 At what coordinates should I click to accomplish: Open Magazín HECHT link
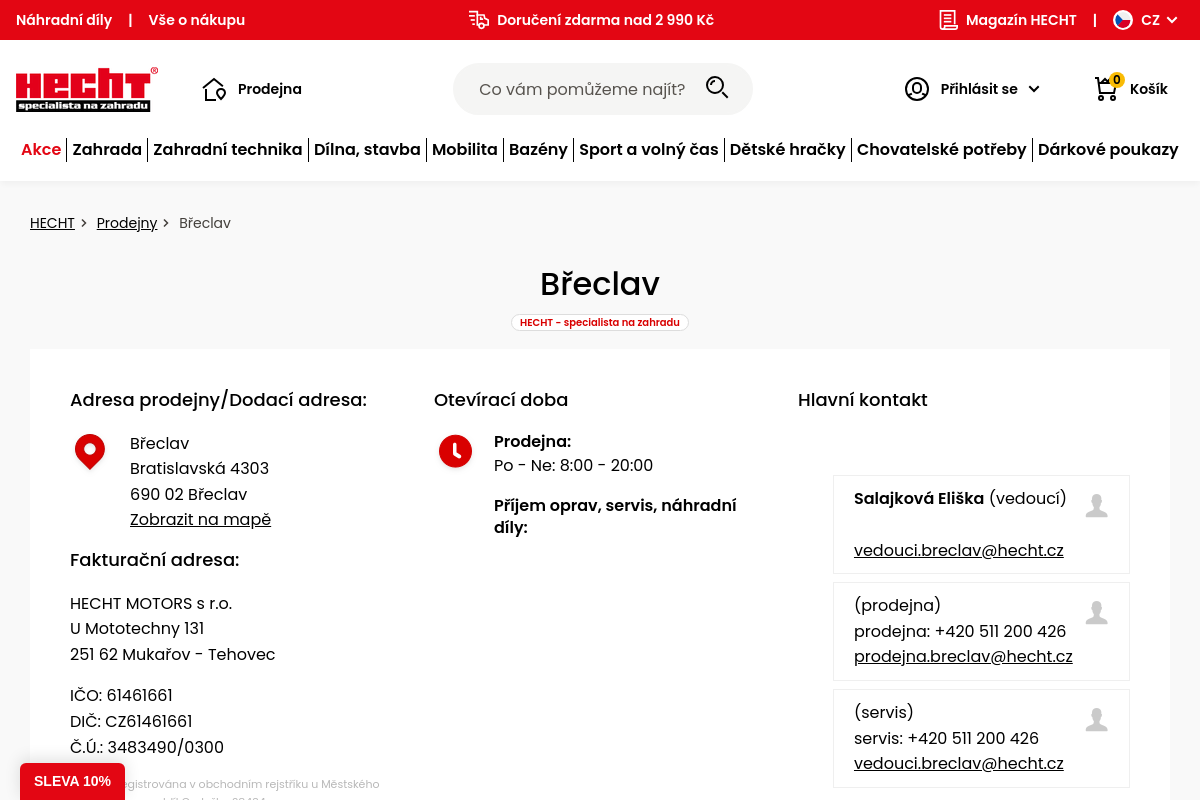(1021, 20)
